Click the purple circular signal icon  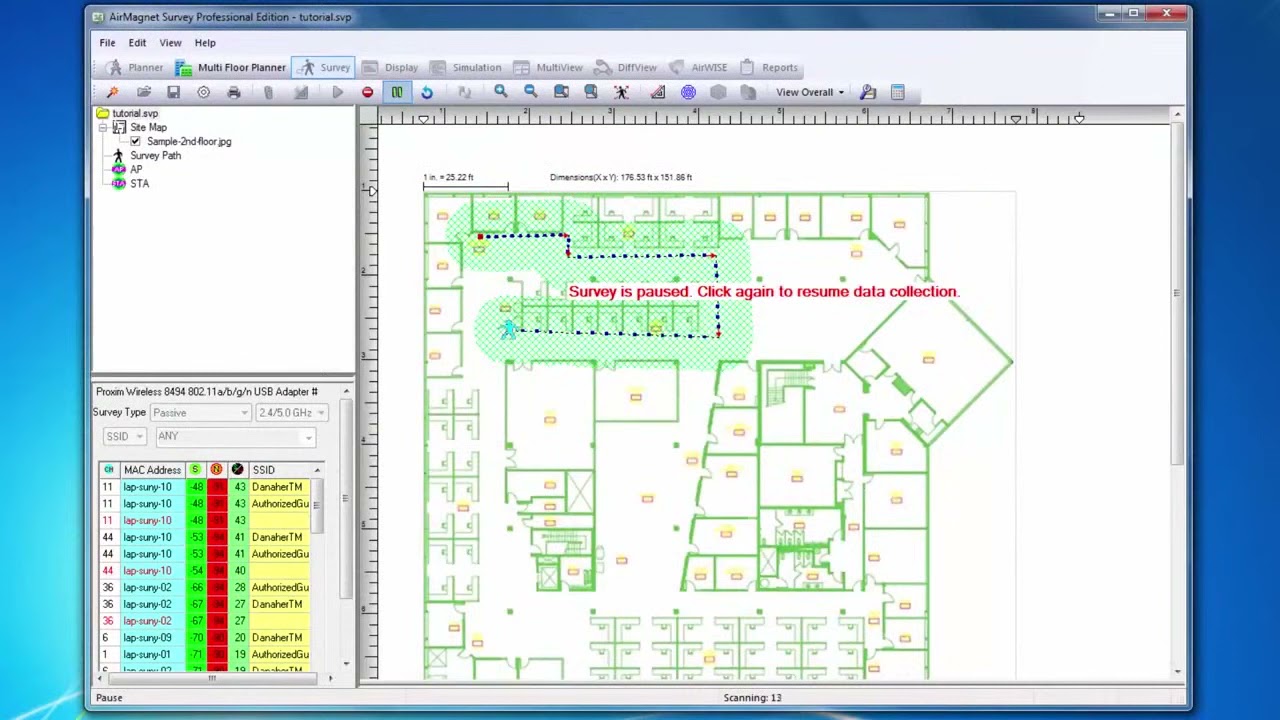[x=688, y=92]
